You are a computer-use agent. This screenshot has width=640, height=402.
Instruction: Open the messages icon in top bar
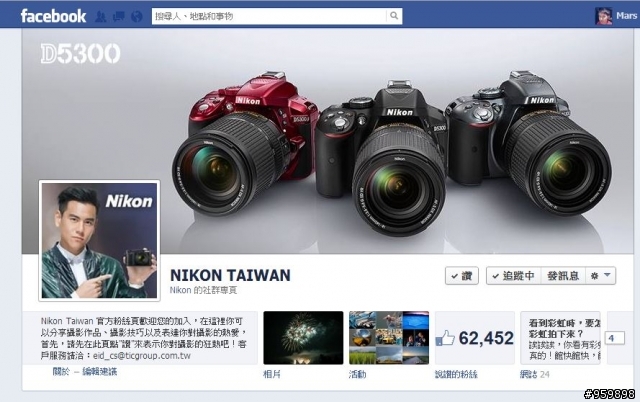click(119, 16)
